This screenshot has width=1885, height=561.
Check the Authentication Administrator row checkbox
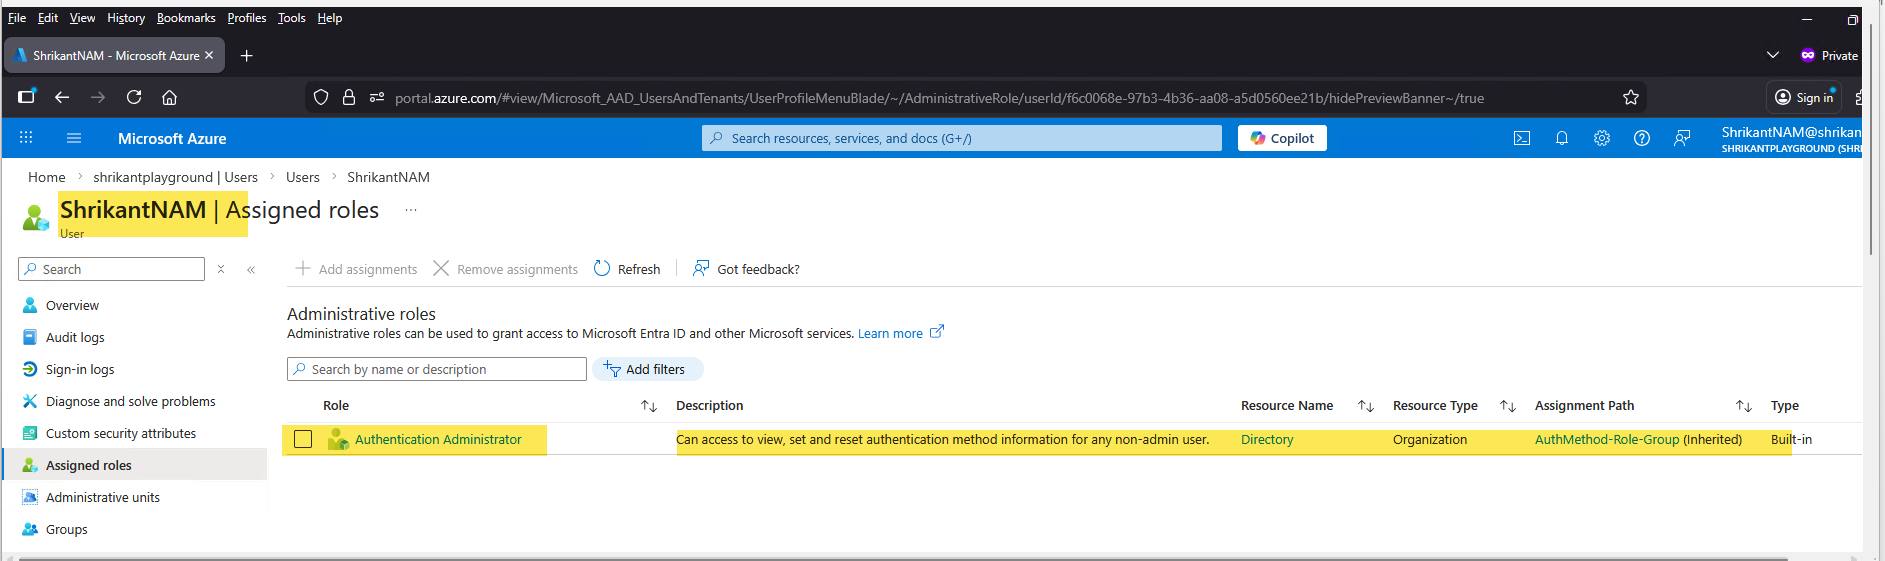[x=303, y=439]
